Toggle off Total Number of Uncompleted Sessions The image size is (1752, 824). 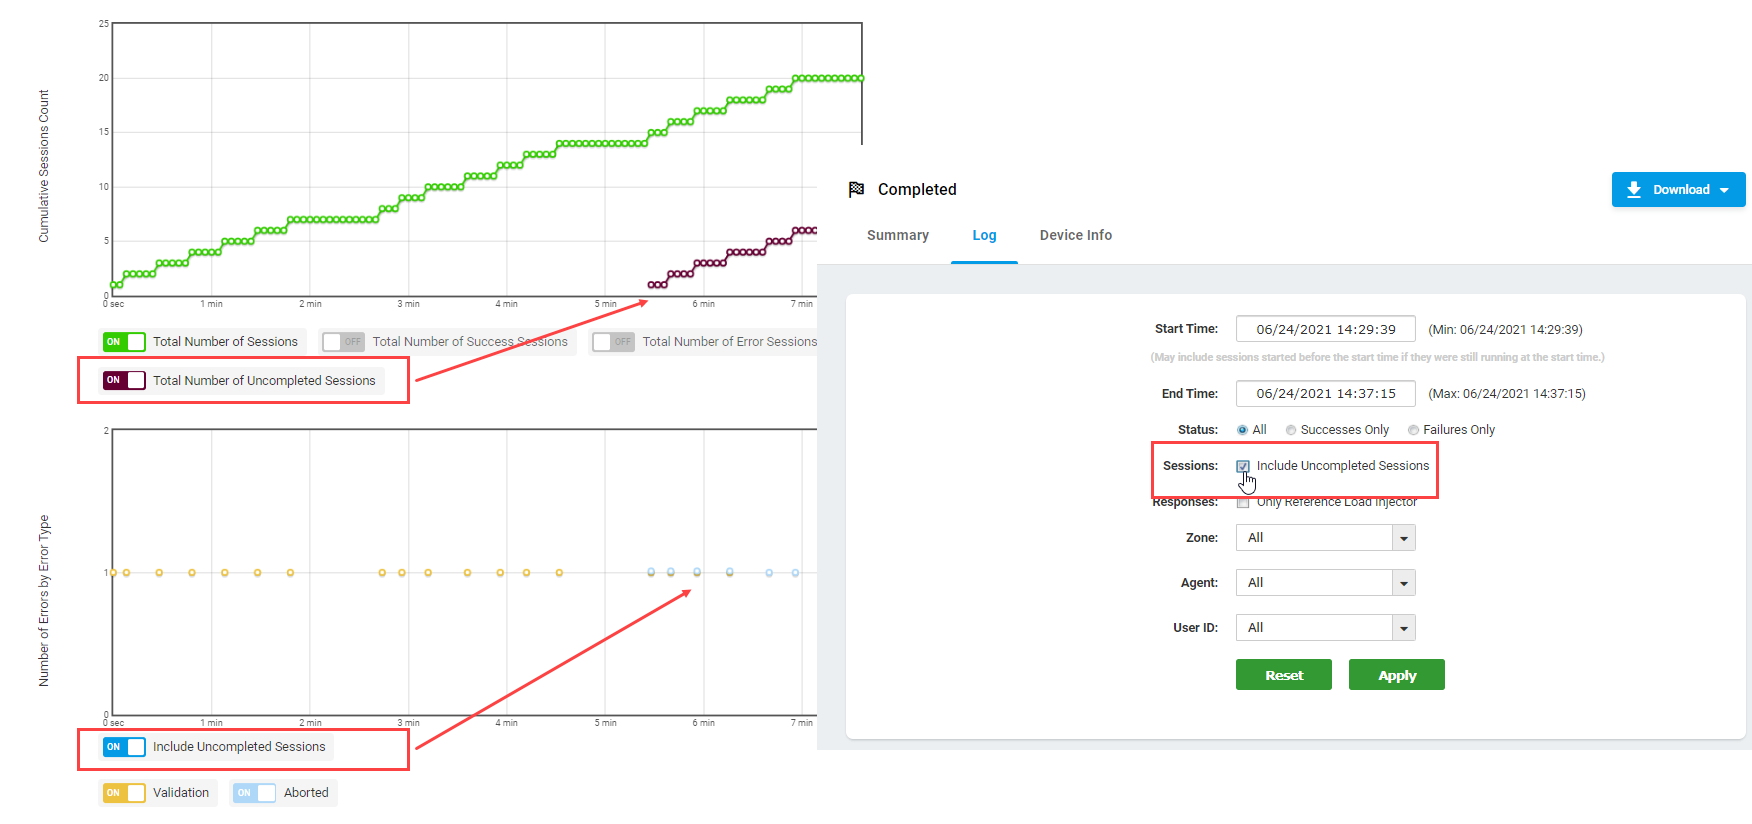coord(124,380)
